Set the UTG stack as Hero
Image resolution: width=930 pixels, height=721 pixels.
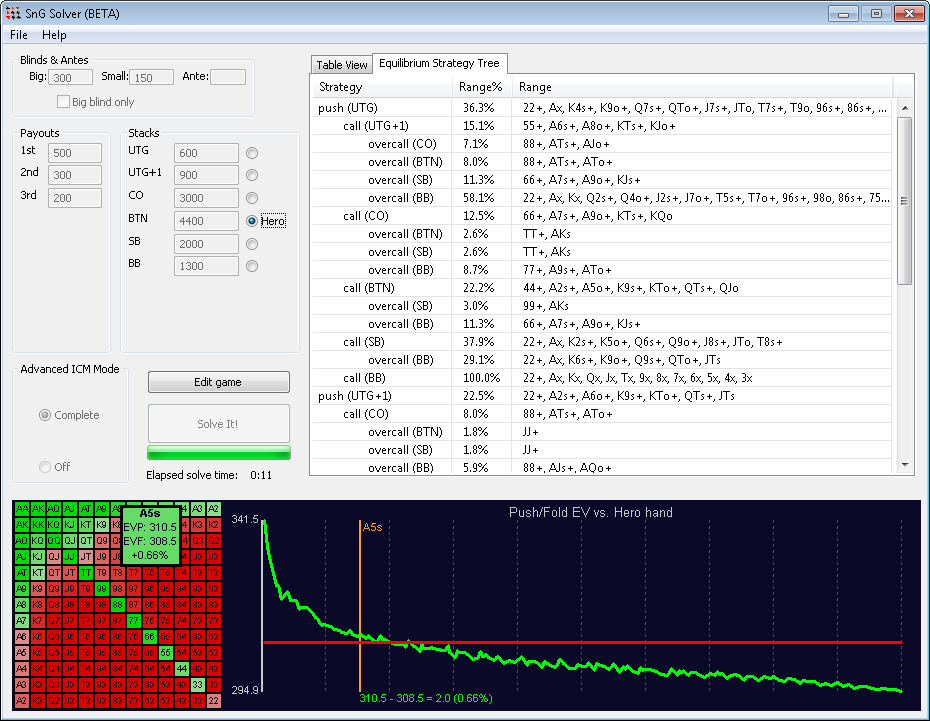point(252,153)
